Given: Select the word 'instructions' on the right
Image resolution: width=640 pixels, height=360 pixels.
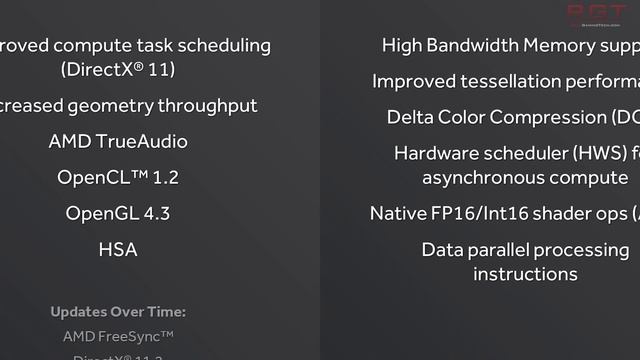Looking at the screenshot, I should [x=525, y=274].
